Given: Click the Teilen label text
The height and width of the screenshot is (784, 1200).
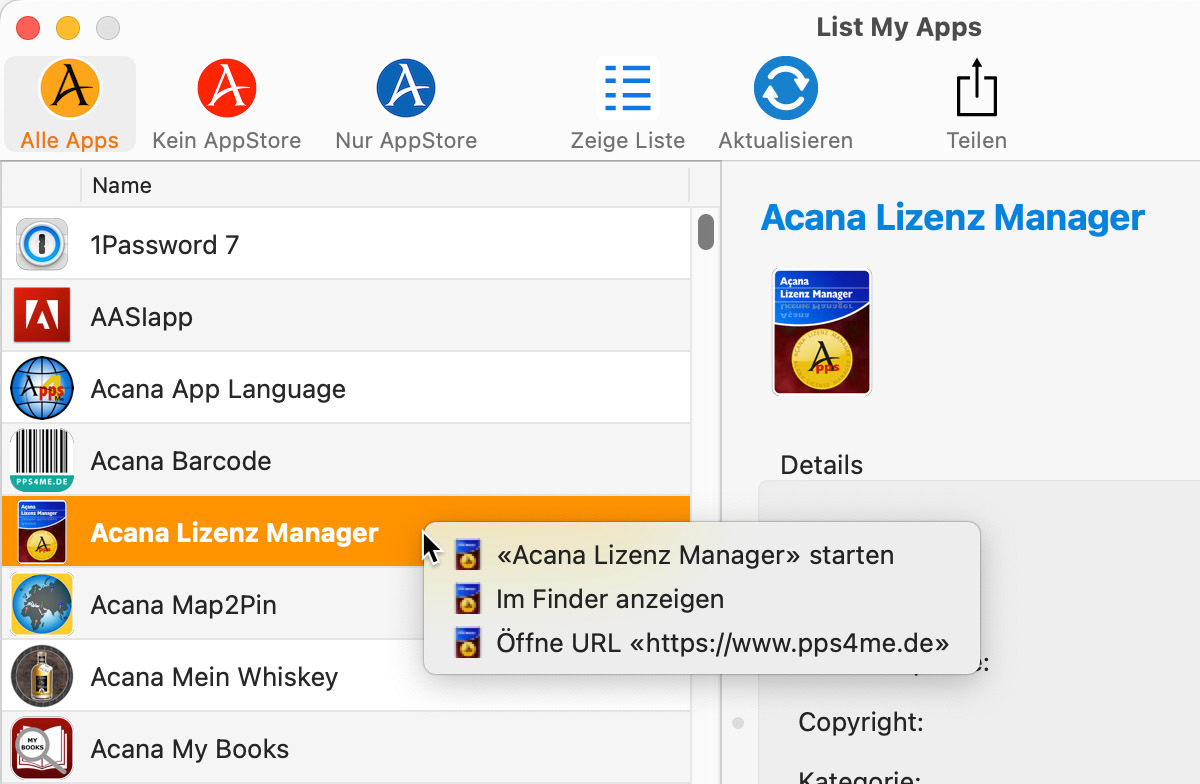Looking at the screenshot, I should 977,141.
